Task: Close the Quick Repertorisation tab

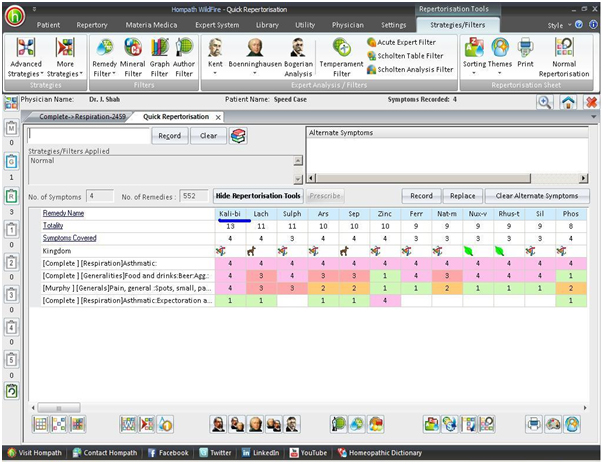Action: [x=218, y=117]
